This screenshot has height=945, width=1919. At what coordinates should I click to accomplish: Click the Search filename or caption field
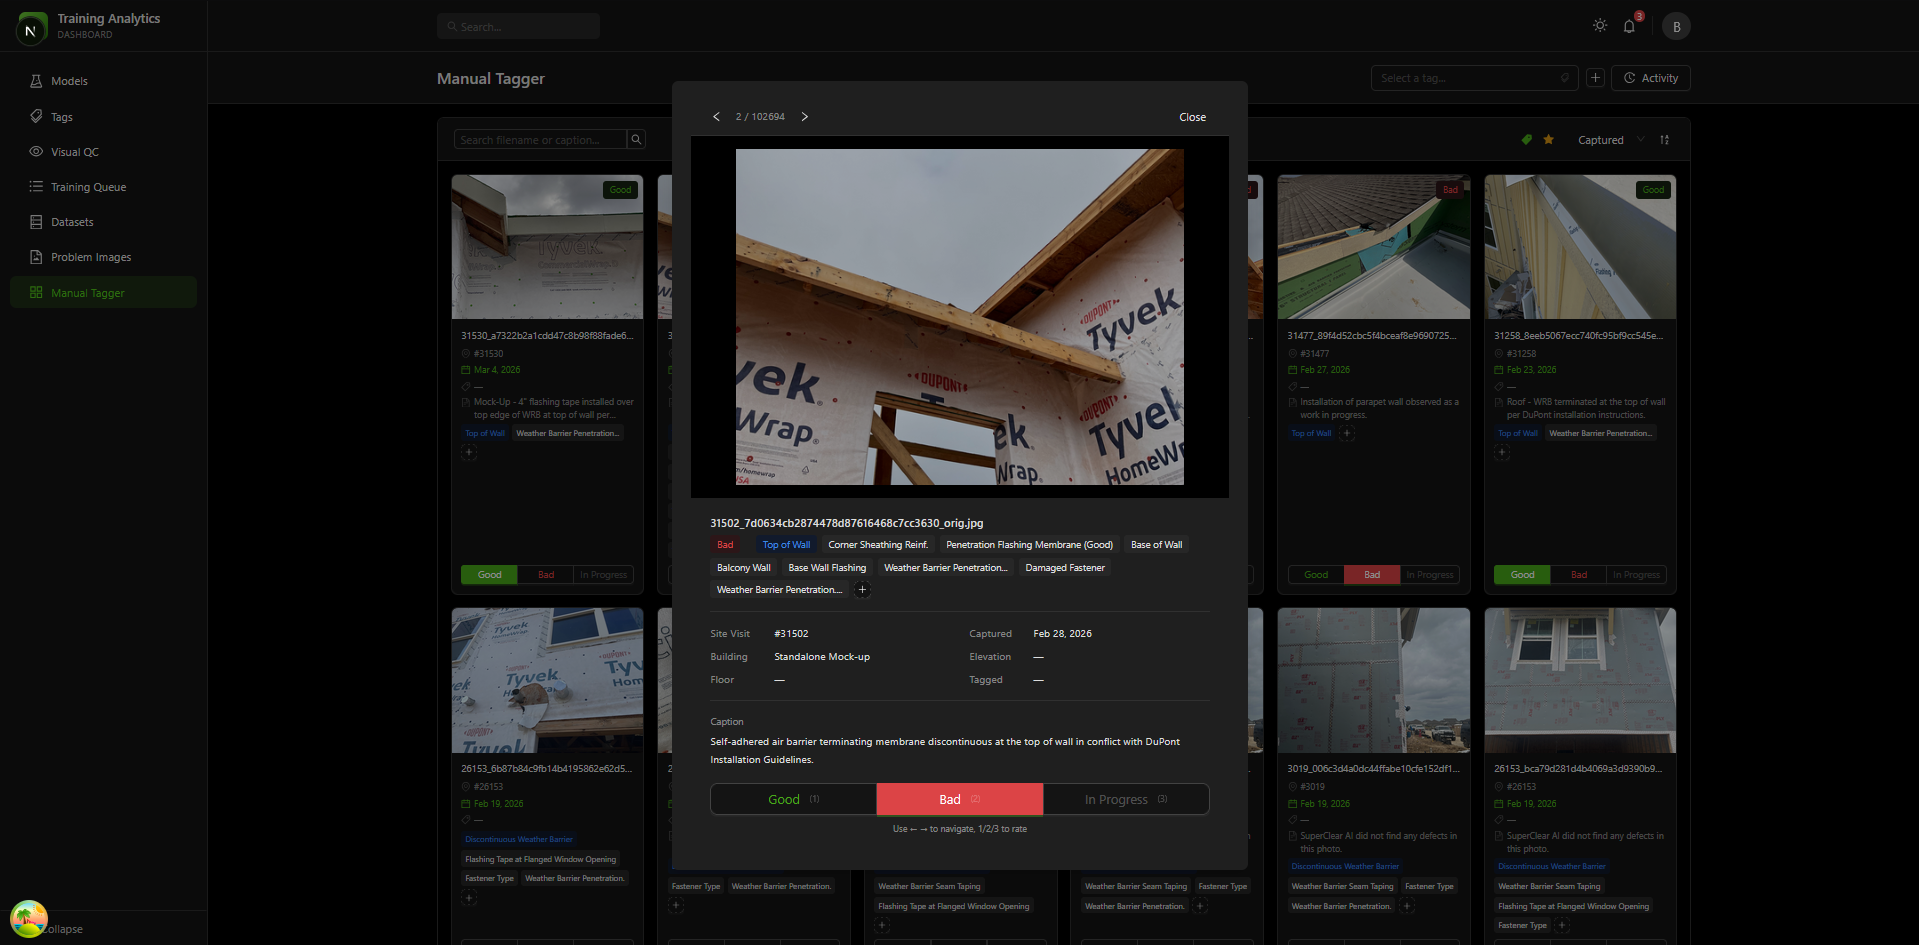point(540,140)
